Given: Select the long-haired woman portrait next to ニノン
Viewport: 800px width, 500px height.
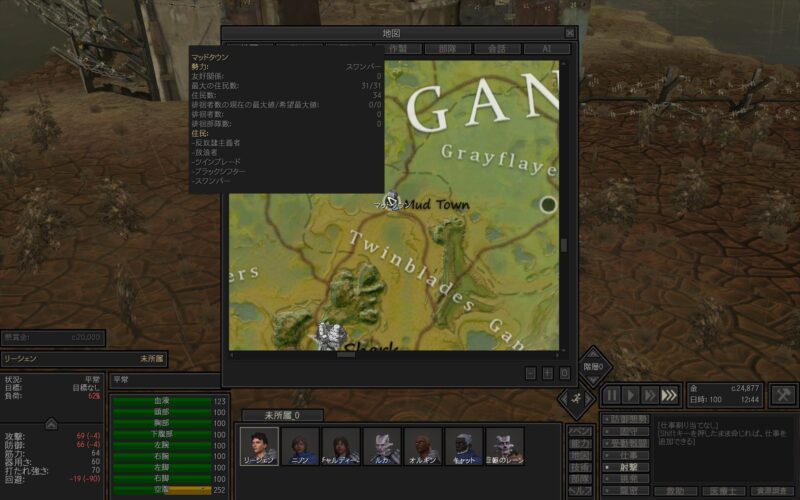Looking at the screenshot, I should pos(341,446).
